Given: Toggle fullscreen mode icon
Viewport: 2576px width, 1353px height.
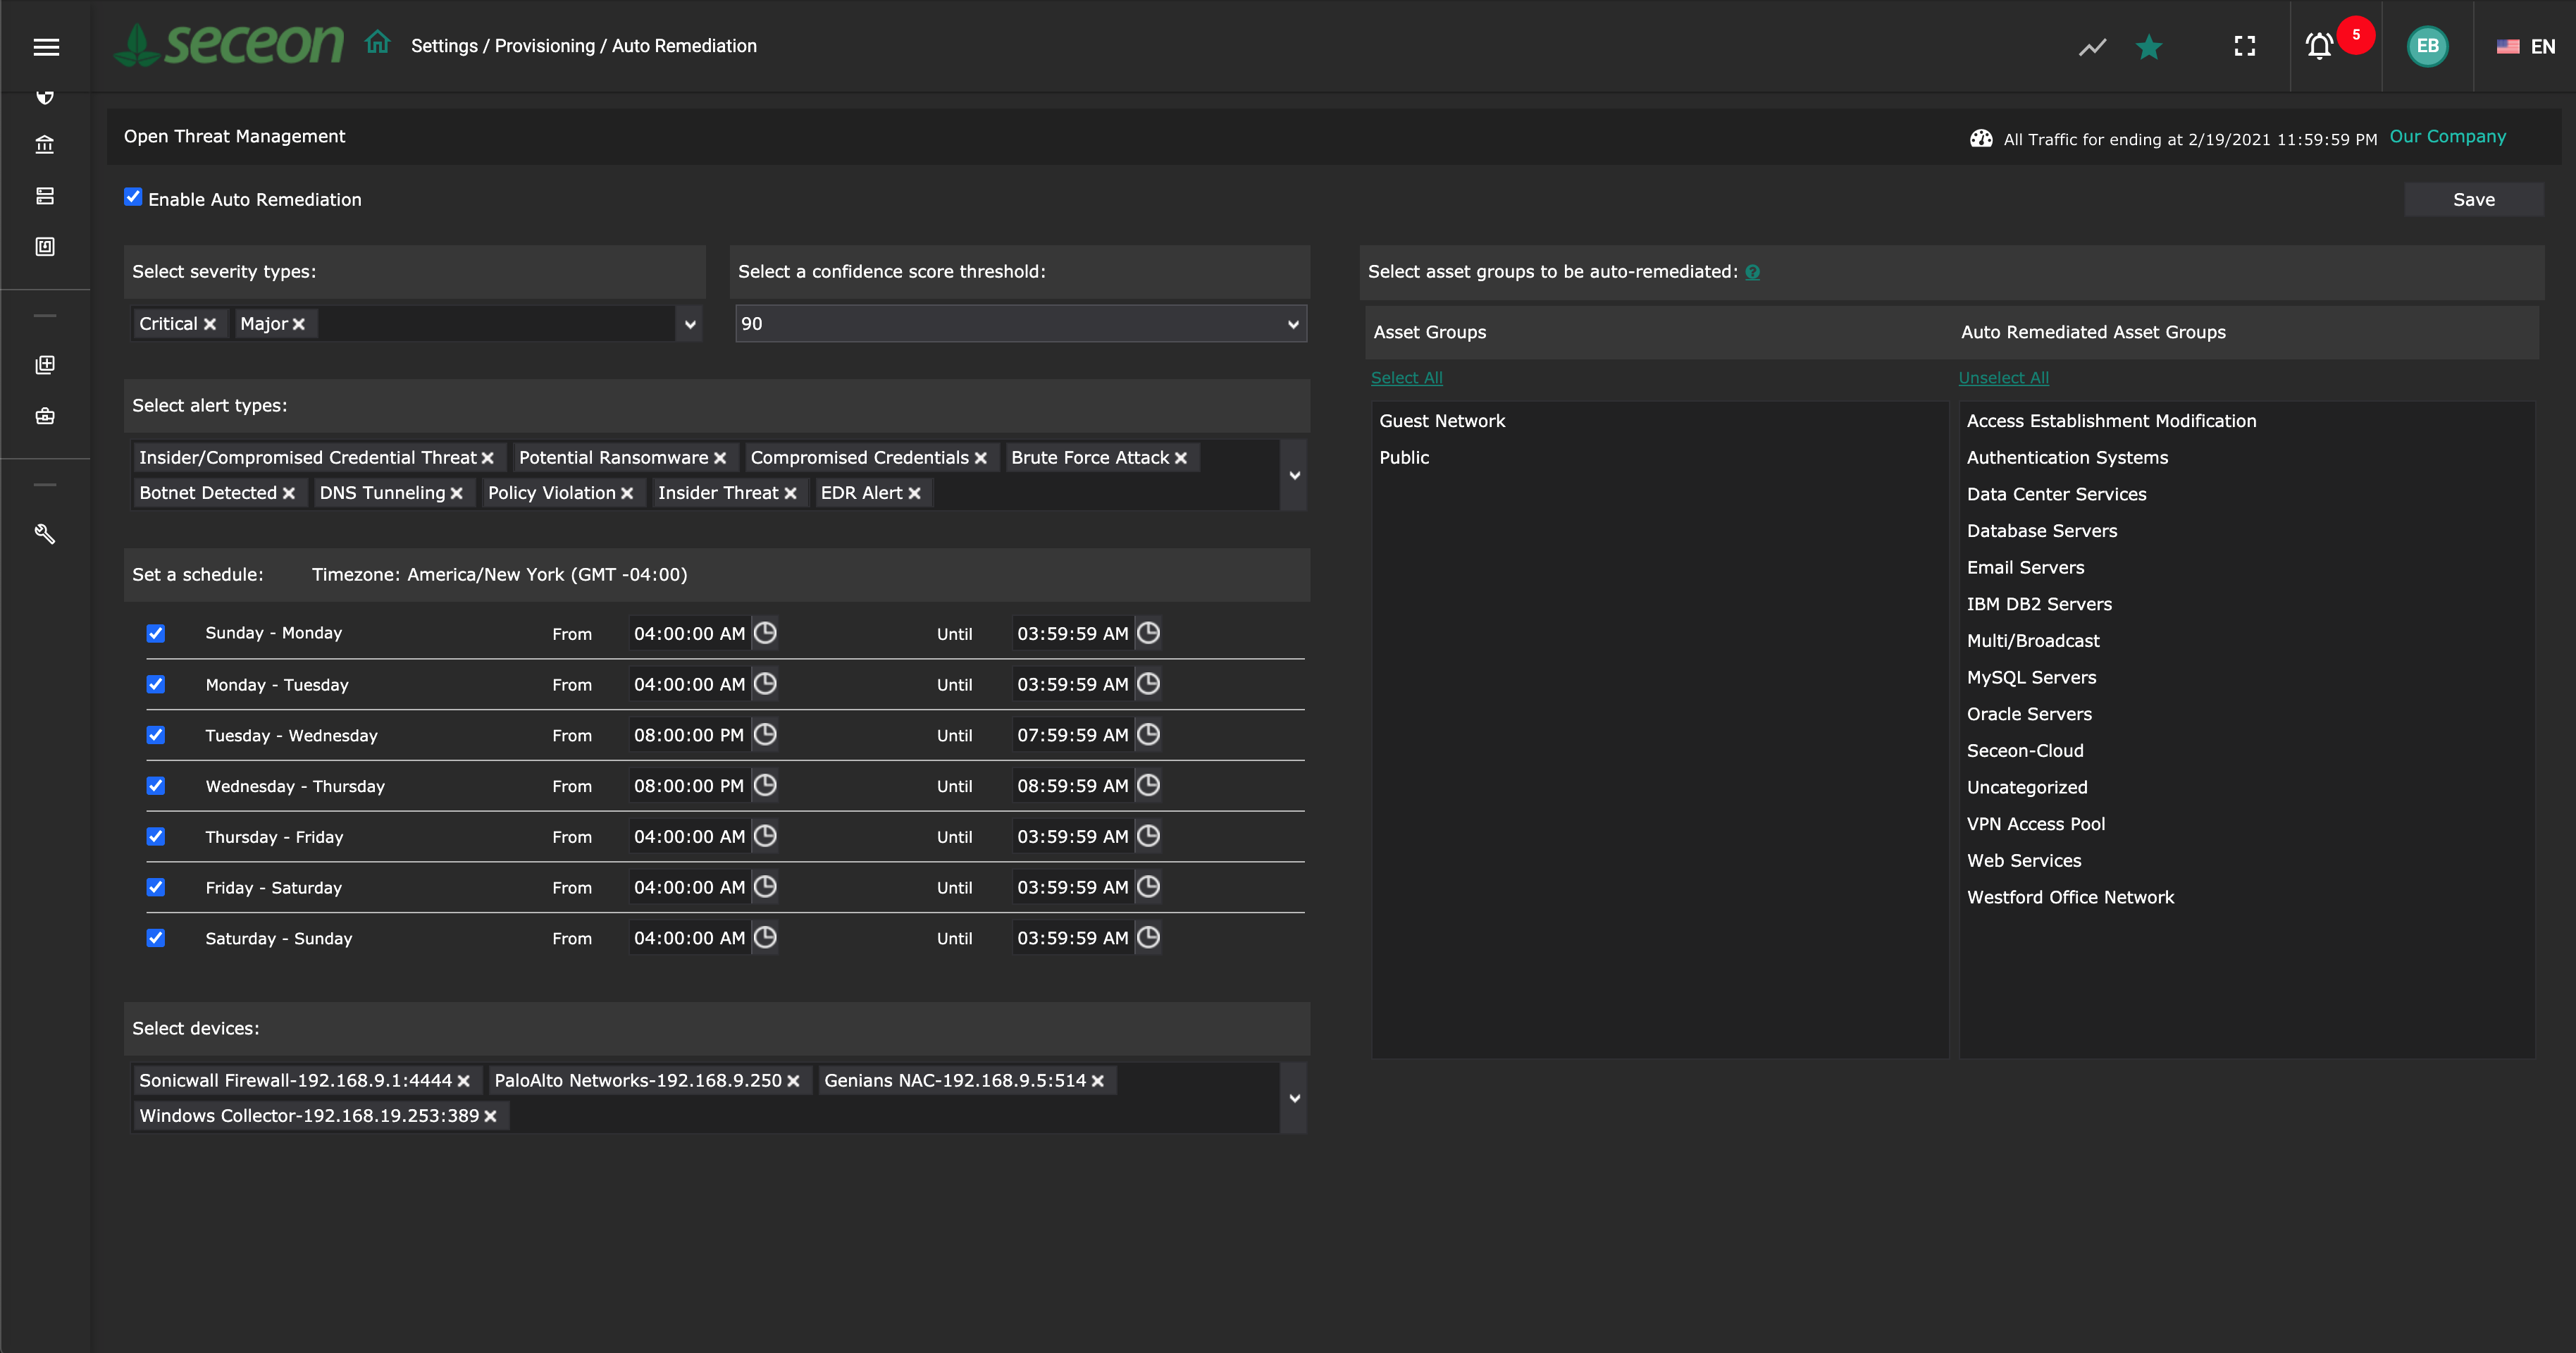Looking at the screenshot, I should click(2244, 46).
